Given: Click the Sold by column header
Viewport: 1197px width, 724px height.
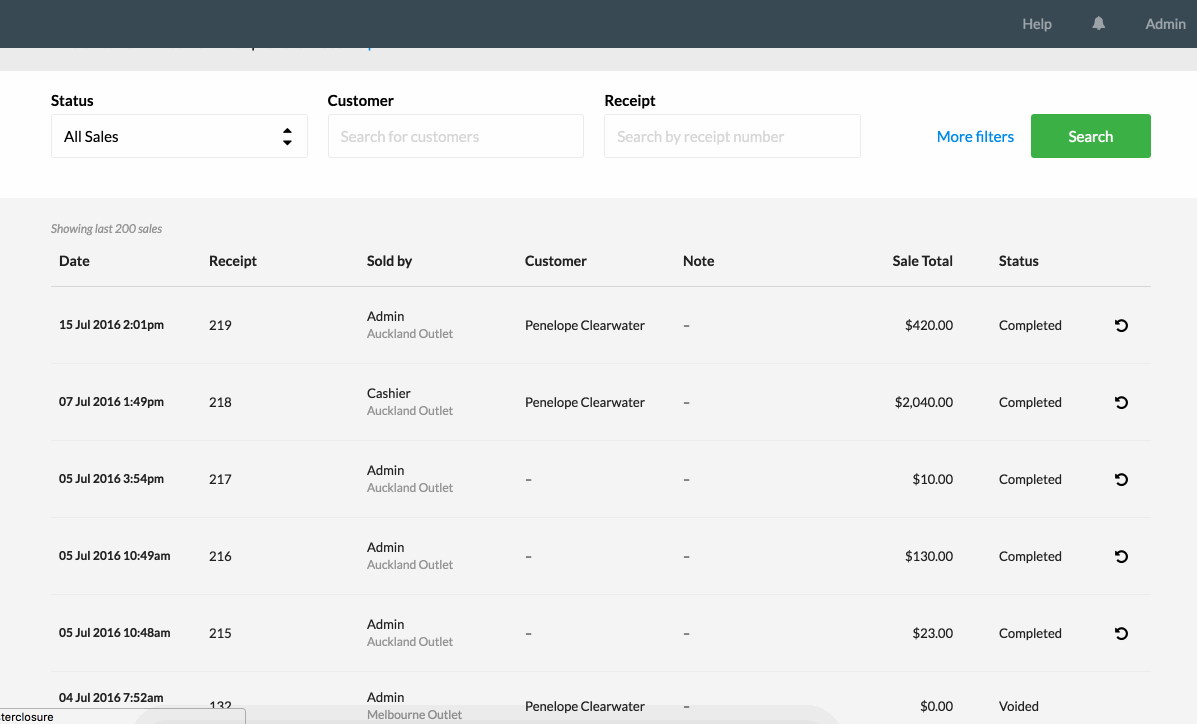Looking at the screenshot, I should click(389, 261).
